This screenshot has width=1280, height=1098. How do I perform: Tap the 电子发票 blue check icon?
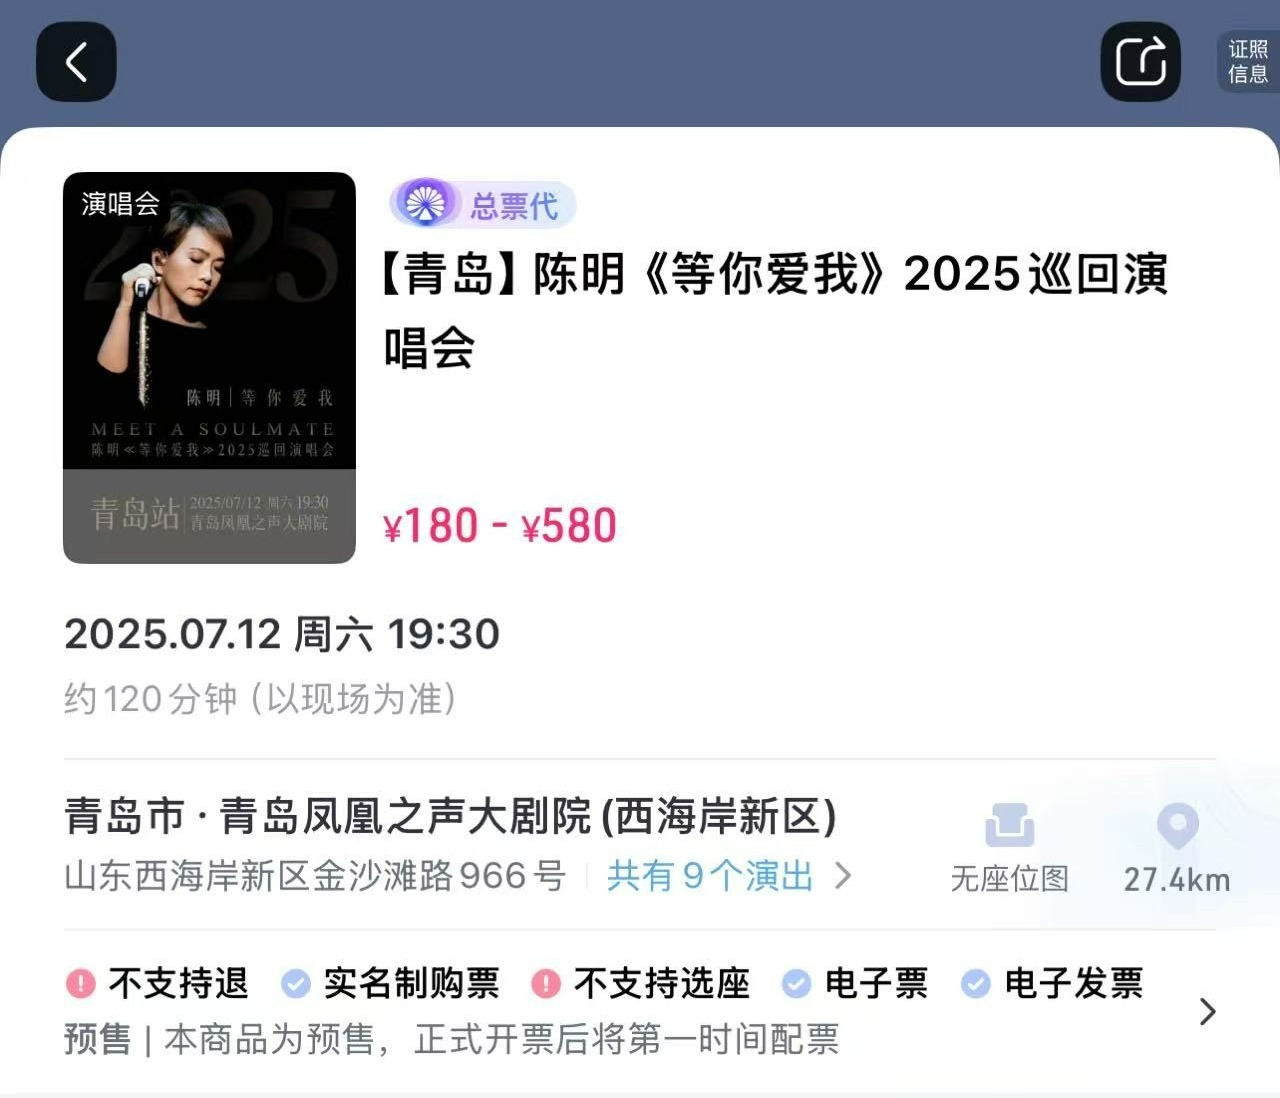(x=975, y=983)
